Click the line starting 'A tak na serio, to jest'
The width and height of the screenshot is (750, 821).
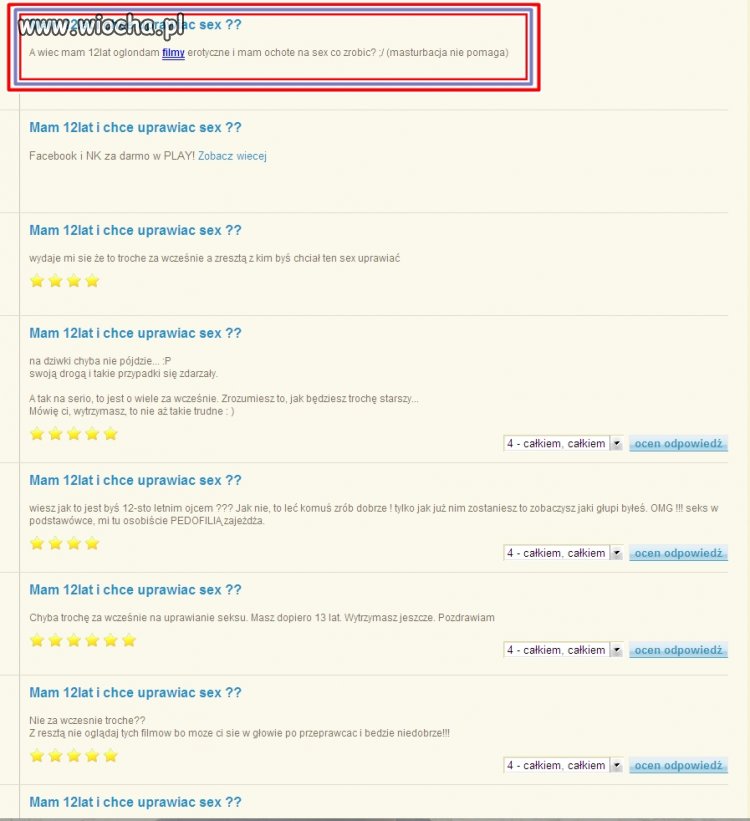pyautogui.click(x=224, y=399)
